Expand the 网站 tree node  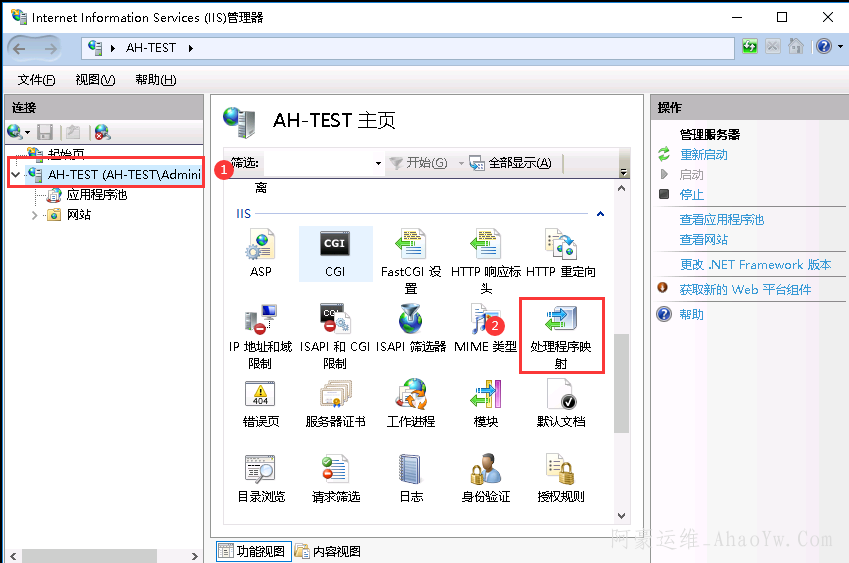(35, 215)
